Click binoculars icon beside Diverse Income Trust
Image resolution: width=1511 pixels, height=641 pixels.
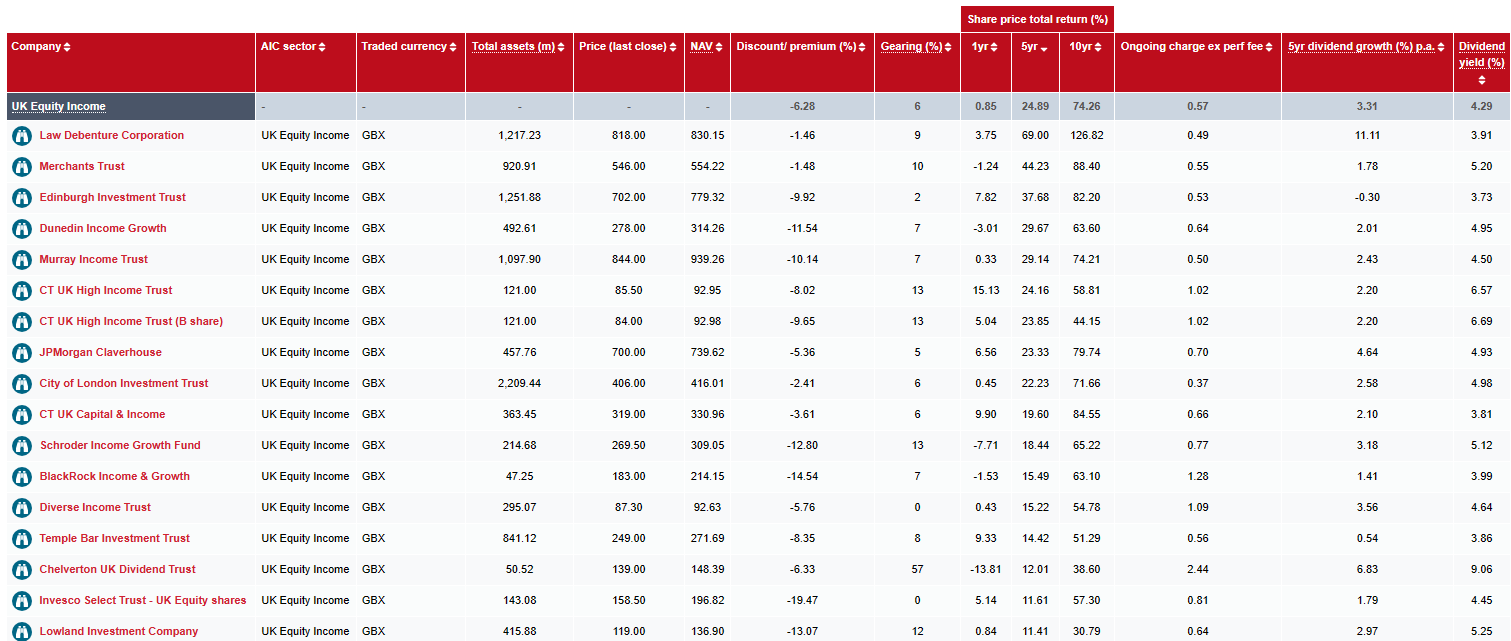point(22,508)
